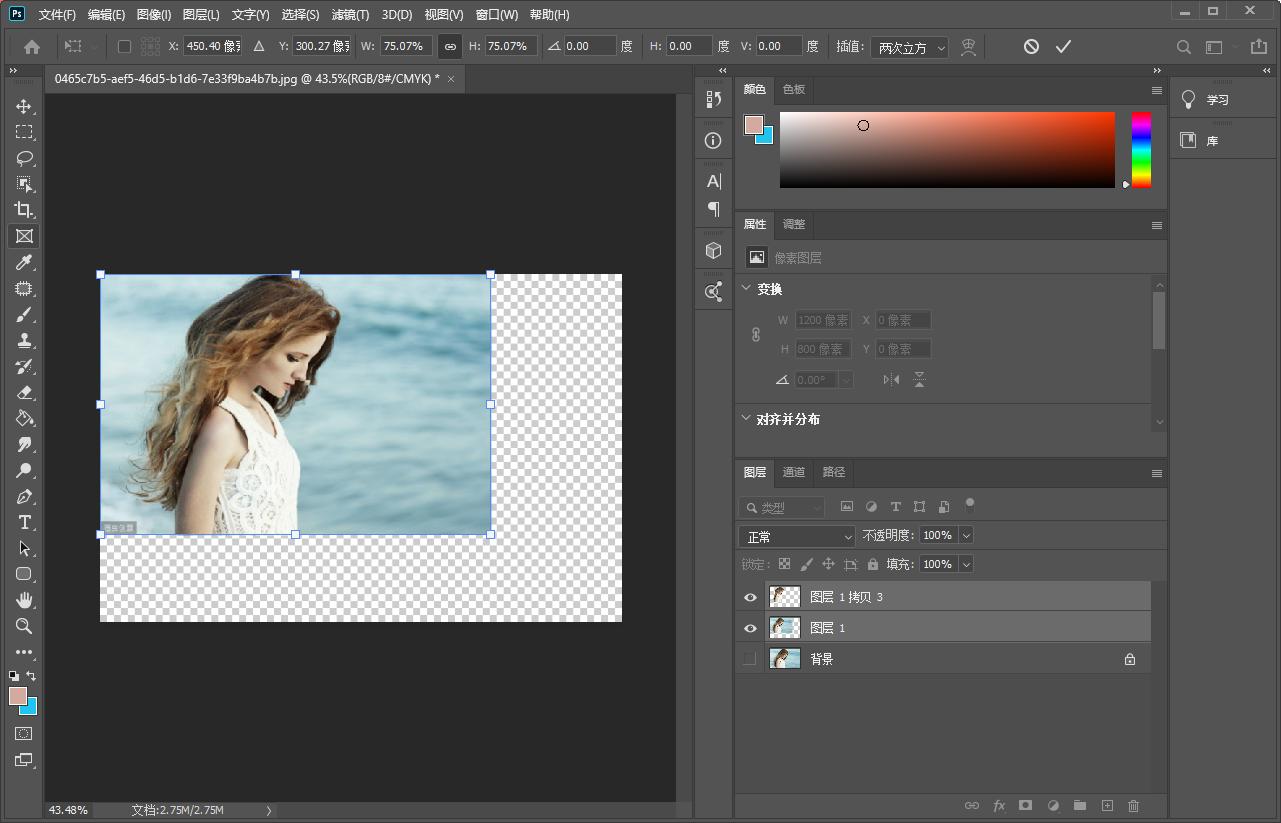Open the 滤镜 menu

[x=348, y=14]
